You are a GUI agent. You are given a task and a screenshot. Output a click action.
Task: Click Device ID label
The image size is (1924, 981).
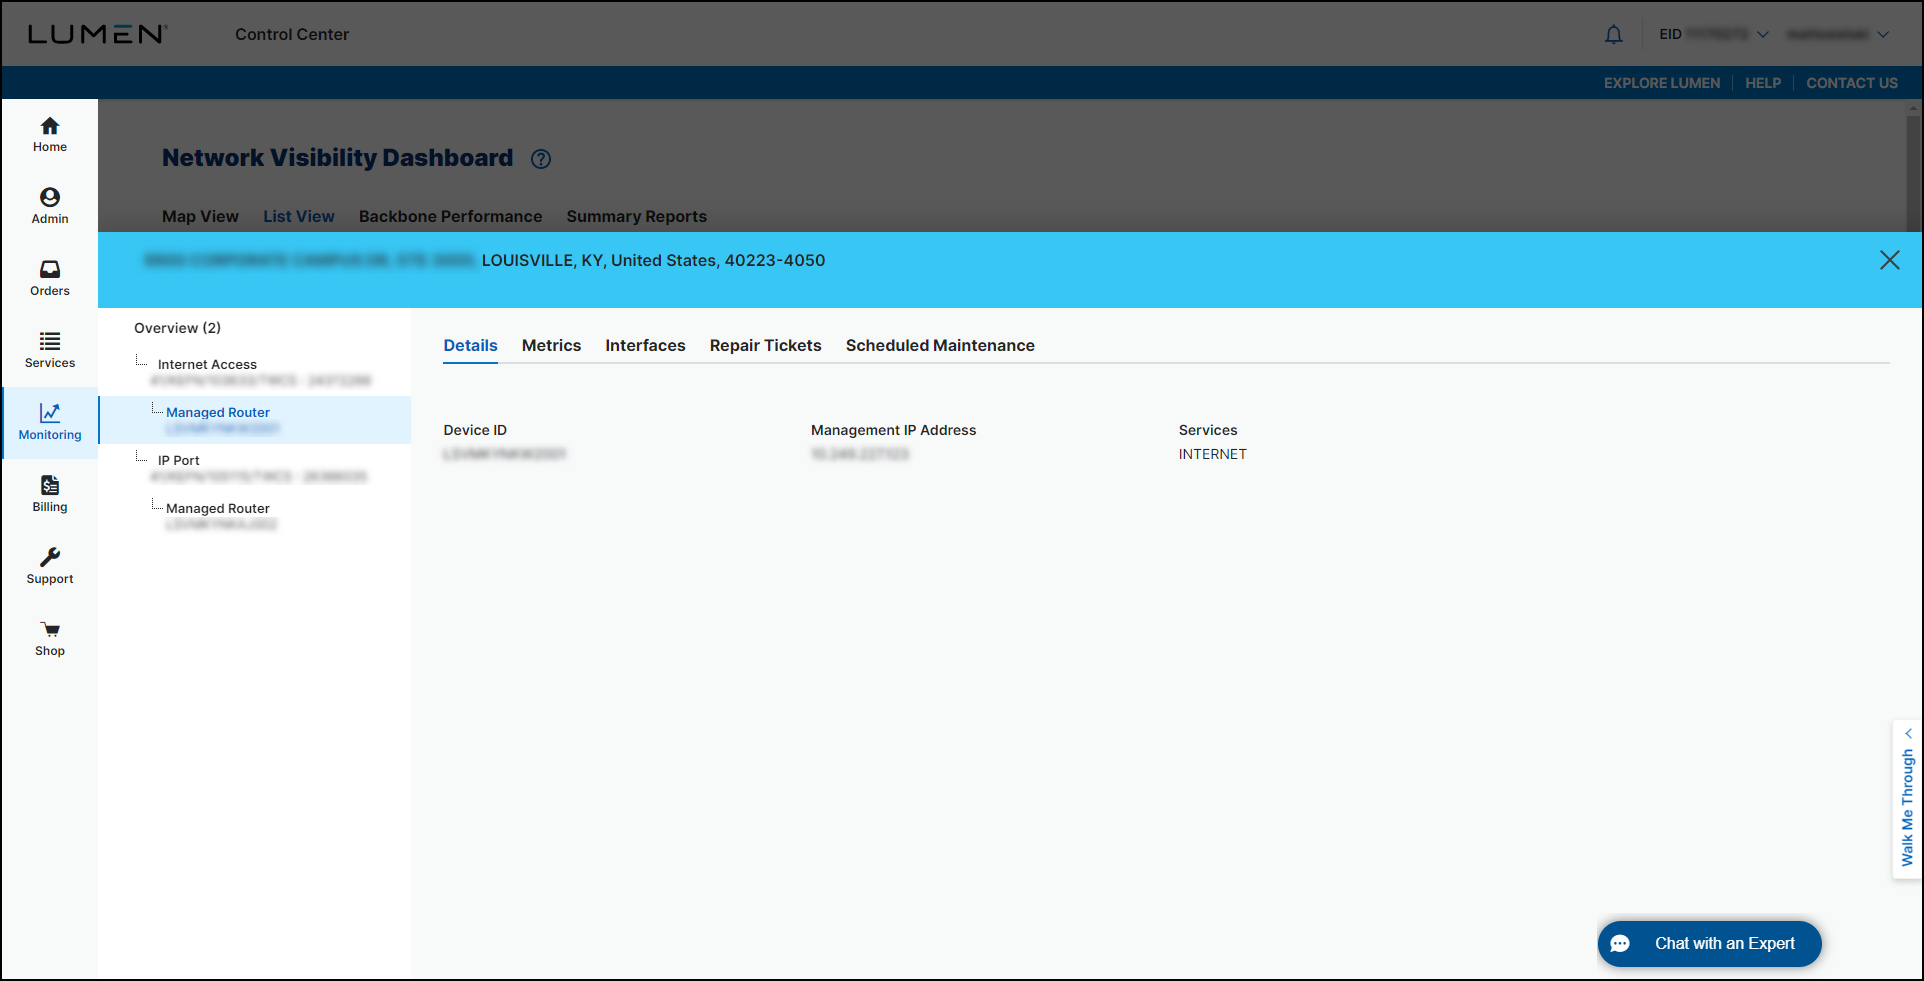click(475, 430)
